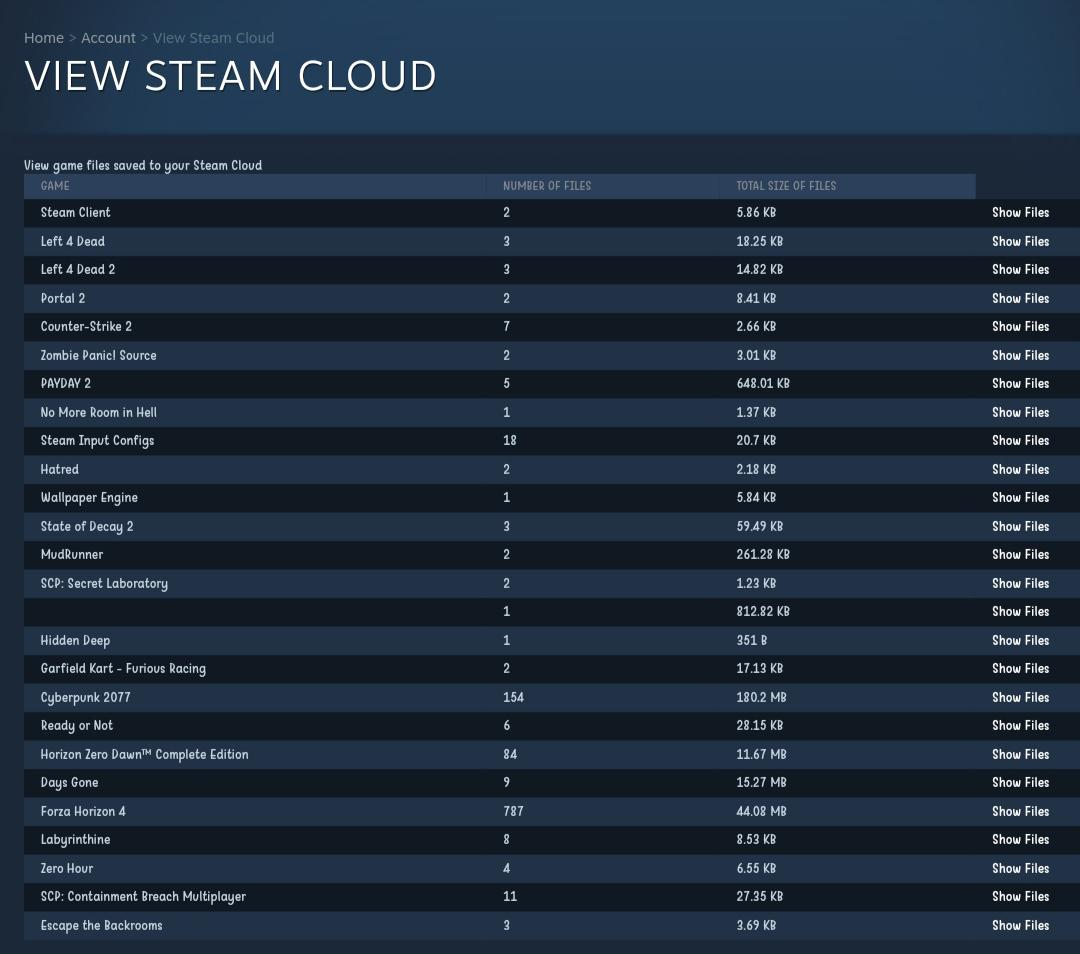Select the Steam Input Configs row name
This screenshot has height=954, width=1080.
pos(97,441)
